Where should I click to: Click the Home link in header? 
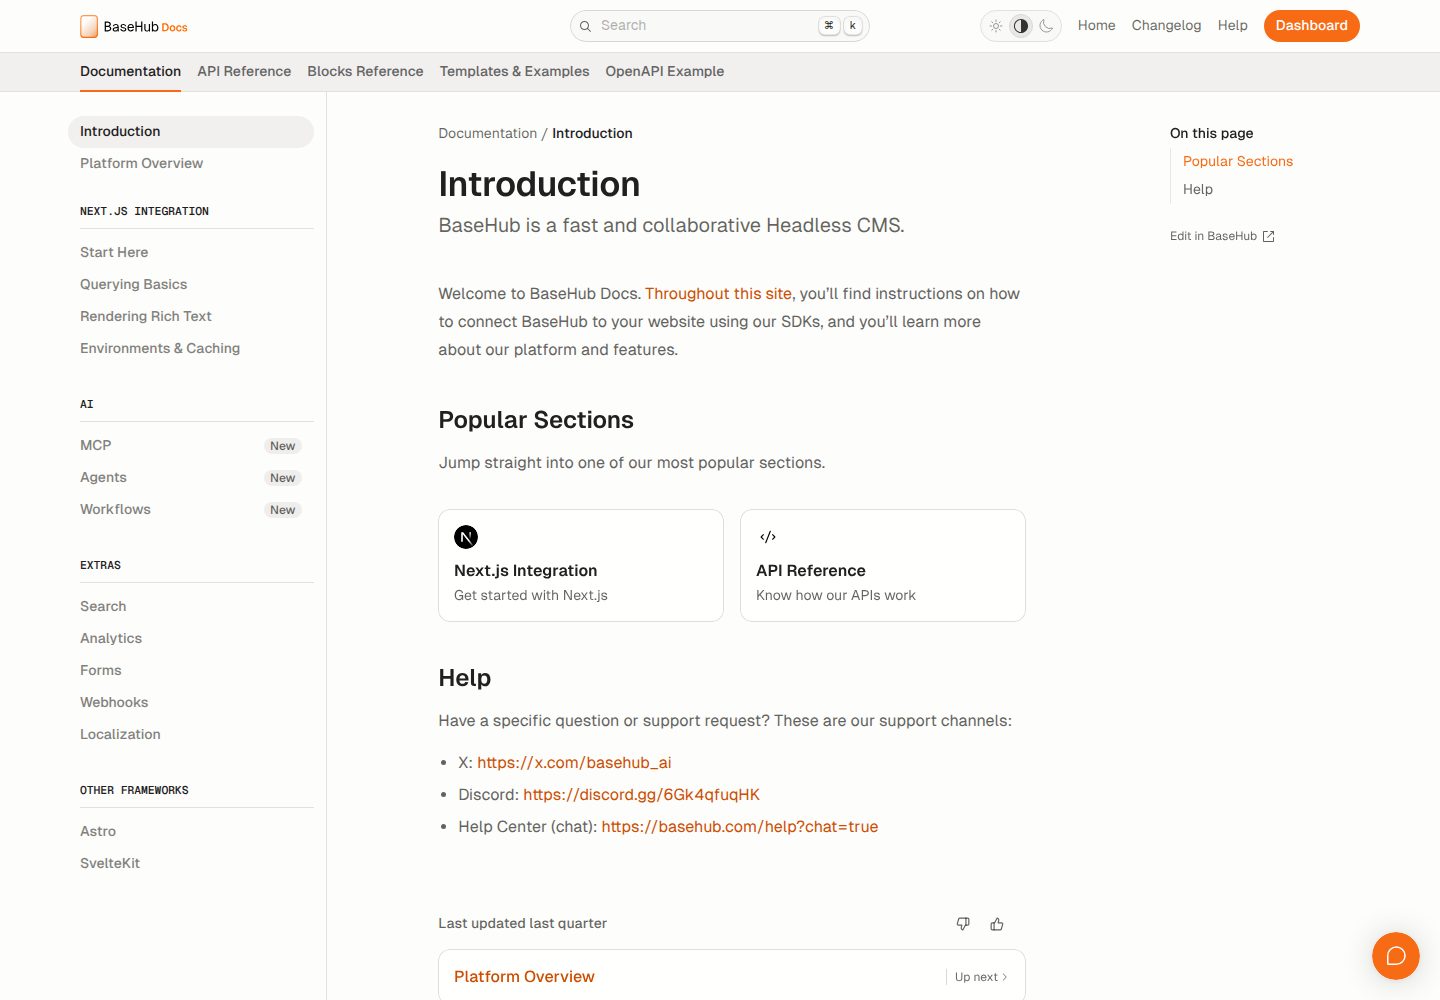(x=1096, y=26)
